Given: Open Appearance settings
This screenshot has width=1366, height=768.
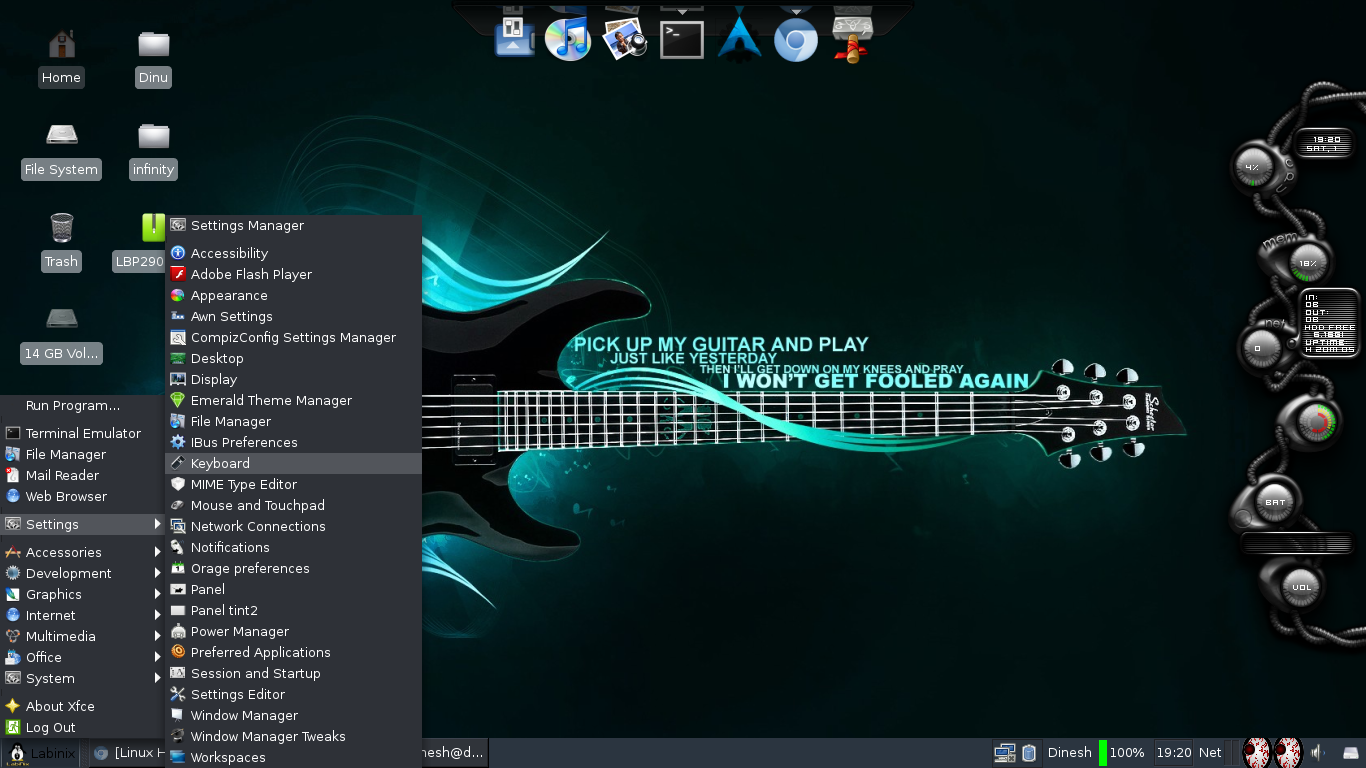Looking at the screenshot, I should tap(293, 295).
